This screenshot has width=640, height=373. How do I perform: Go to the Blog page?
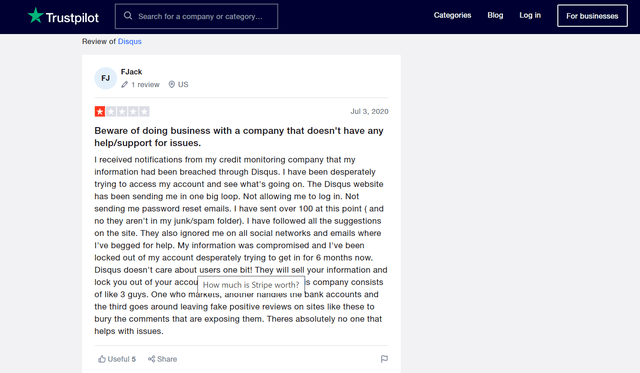coord(495,15)
